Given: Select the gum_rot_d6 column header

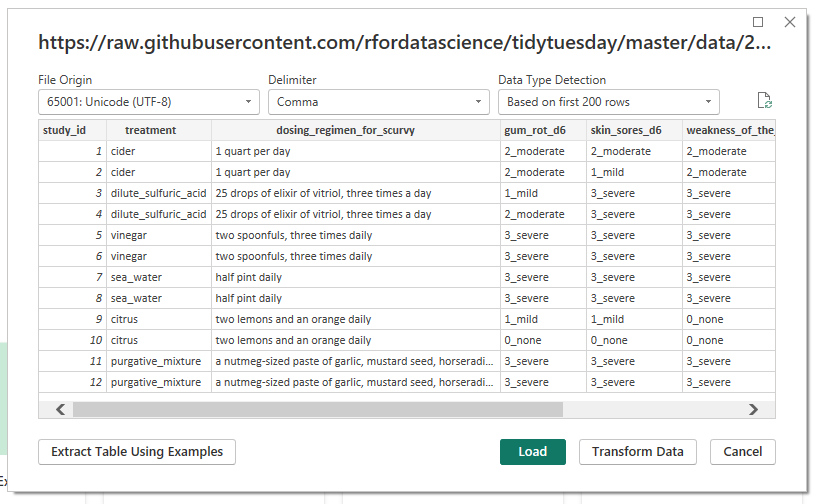Looking at the screenshot, I should point(543,130).
